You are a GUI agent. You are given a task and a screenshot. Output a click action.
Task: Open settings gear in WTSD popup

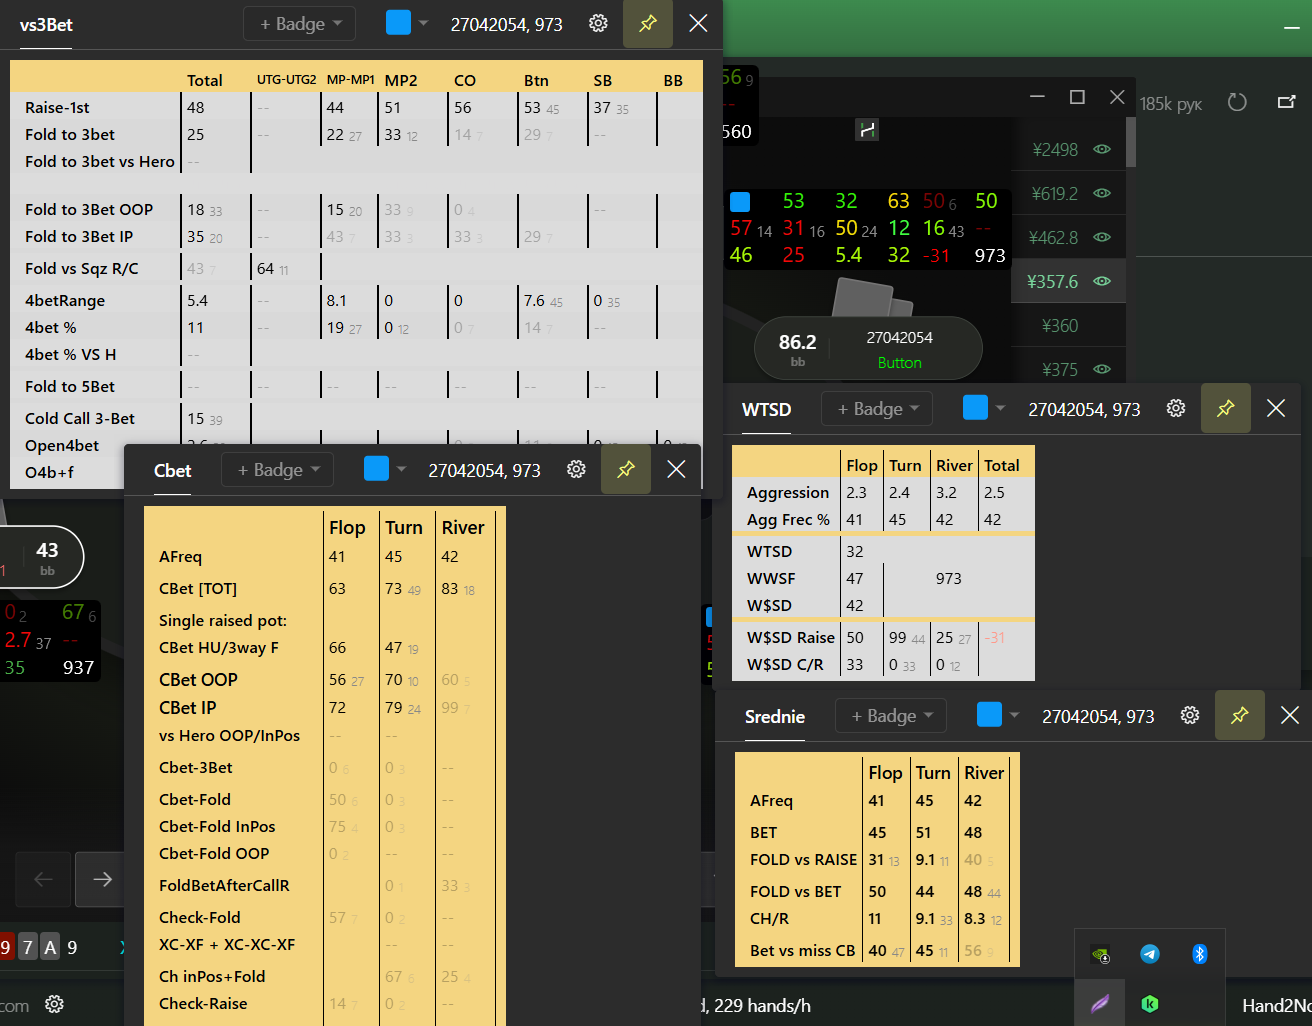click(x=1176, y=408)
